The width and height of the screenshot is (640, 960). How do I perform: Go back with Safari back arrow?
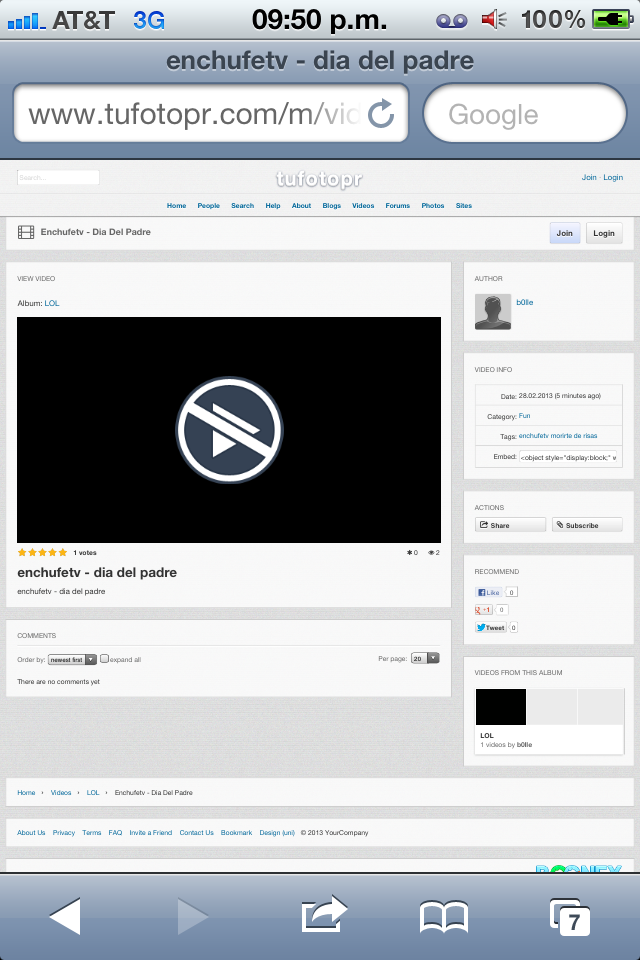pyautogui.click(x=65, y=915)
